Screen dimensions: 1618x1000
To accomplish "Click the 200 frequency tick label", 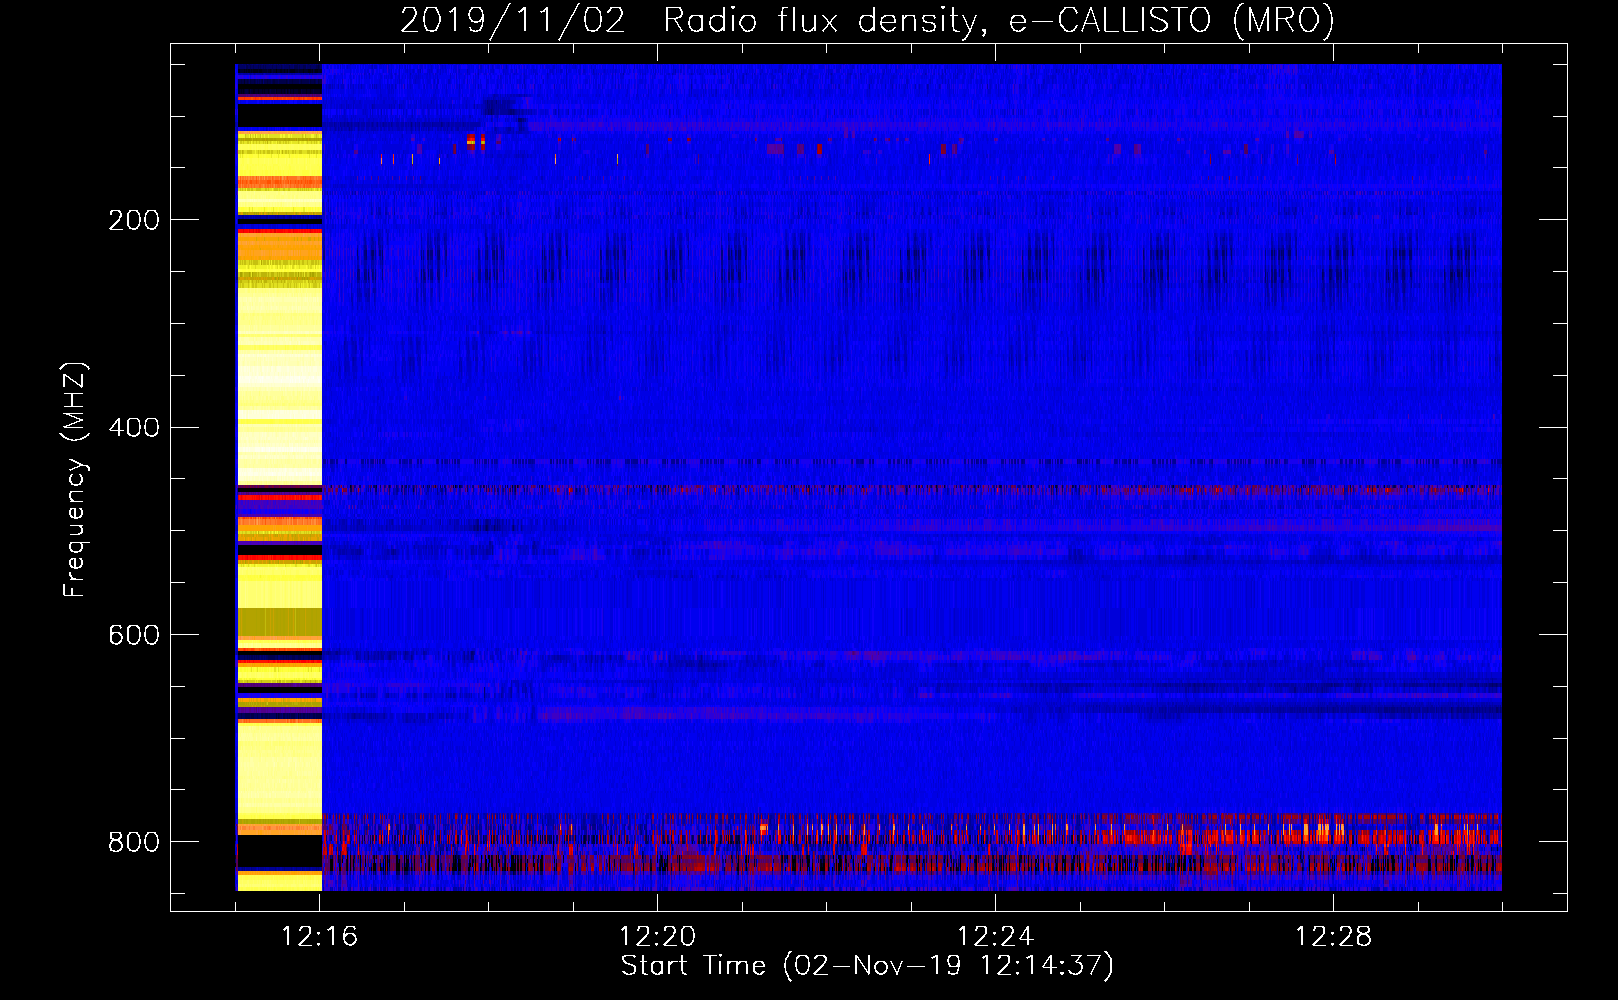I will (x=134, y=220).
